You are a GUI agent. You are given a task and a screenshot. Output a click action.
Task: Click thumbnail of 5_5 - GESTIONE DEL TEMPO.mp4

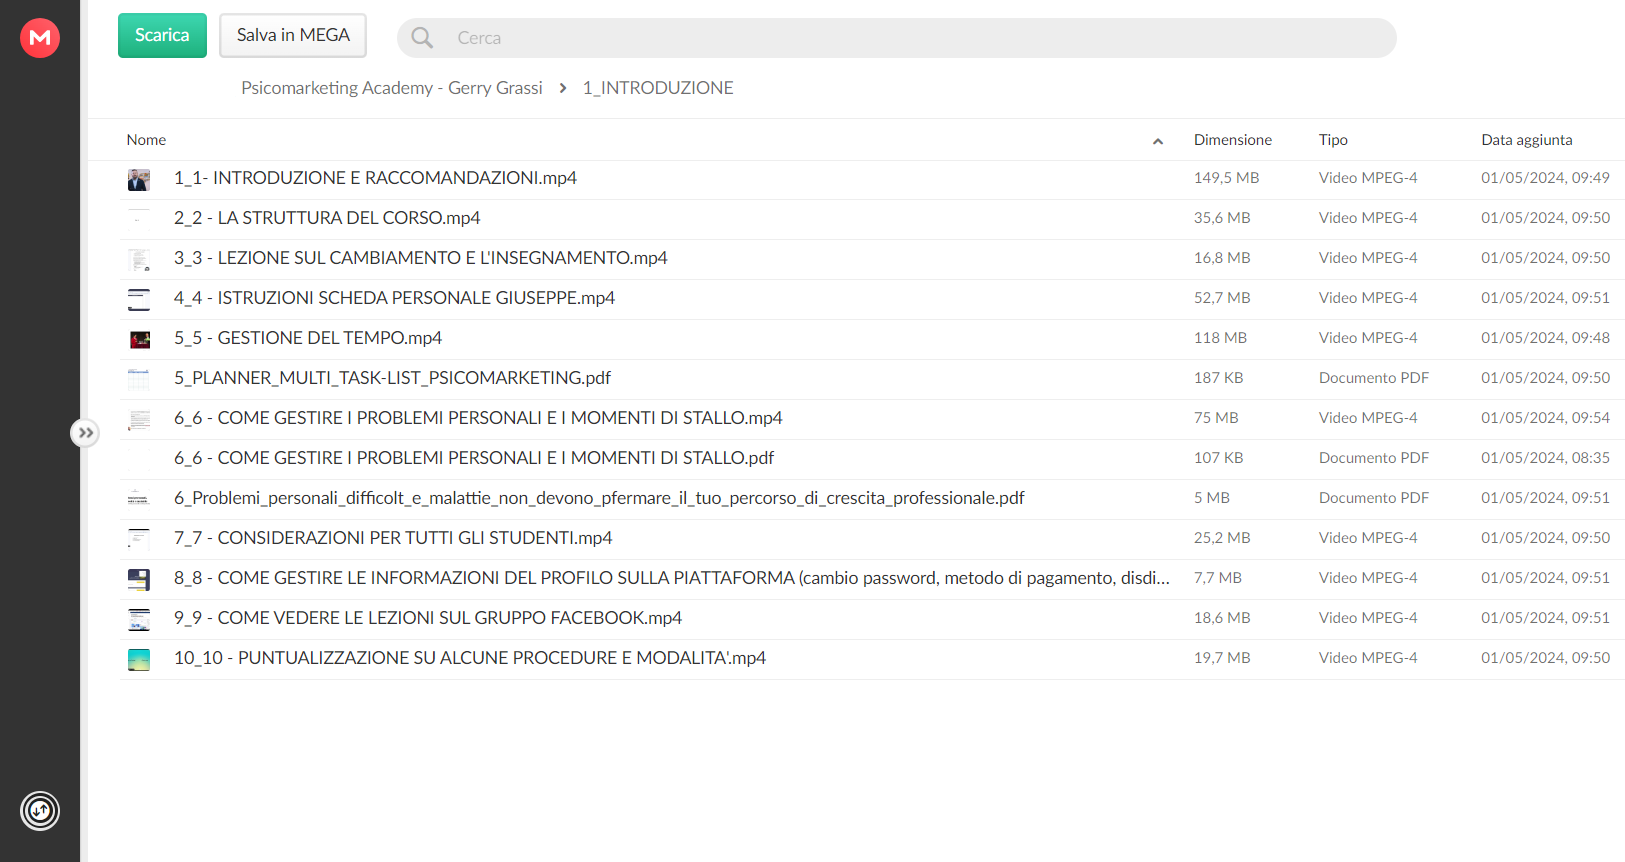139,340
